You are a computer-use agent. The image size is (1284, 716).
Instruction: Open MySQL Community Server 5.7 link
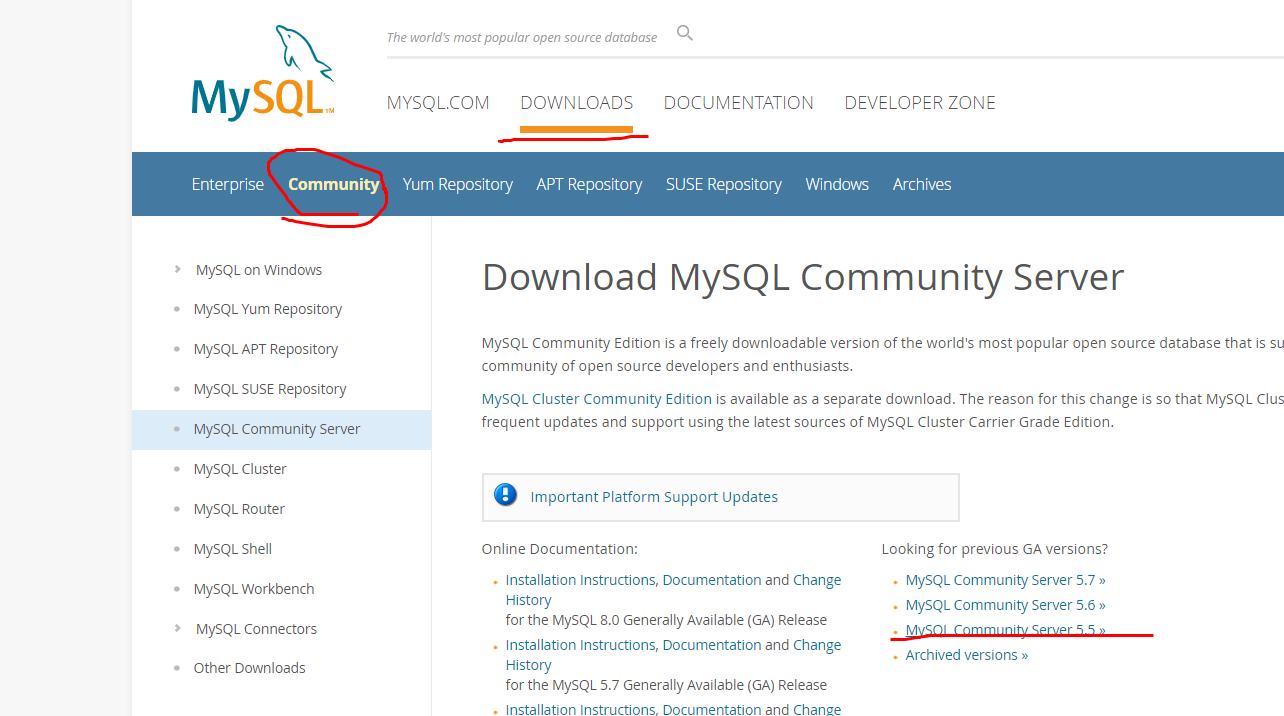pyautogui.click(x=1005, y=580)
